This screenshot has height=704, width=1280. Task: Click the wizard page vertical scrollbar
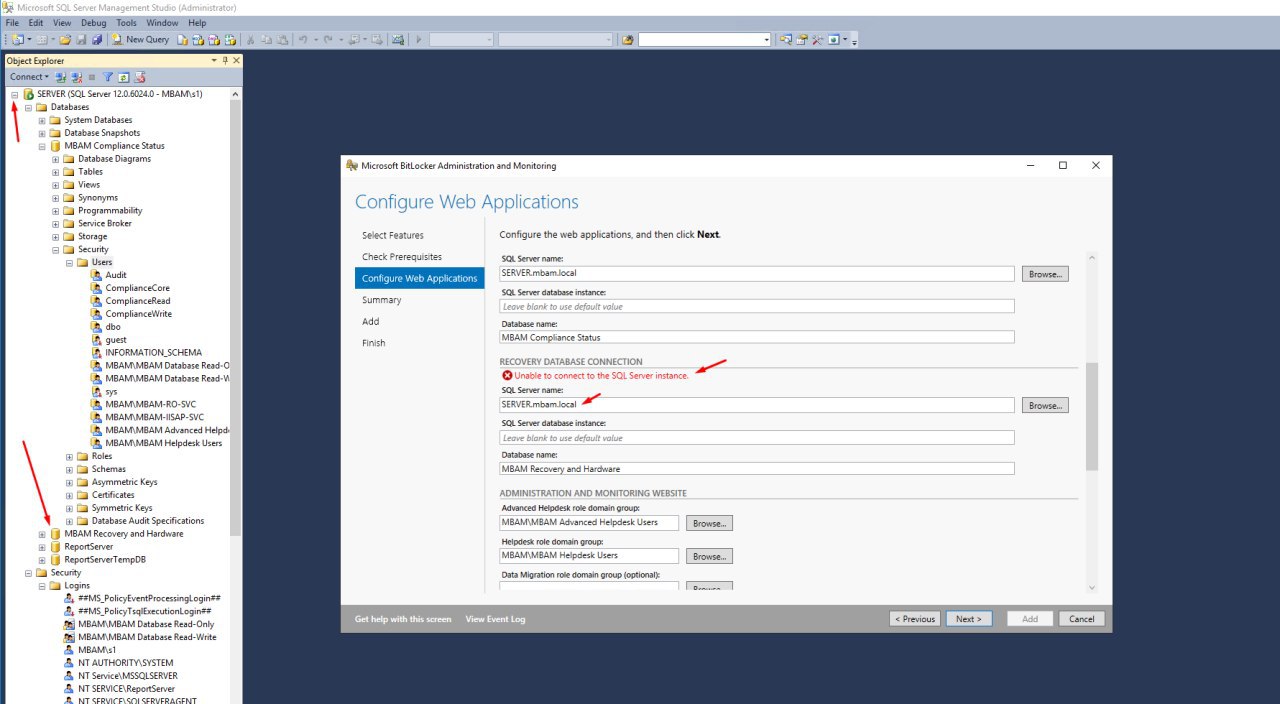(x=1092, y=415)
